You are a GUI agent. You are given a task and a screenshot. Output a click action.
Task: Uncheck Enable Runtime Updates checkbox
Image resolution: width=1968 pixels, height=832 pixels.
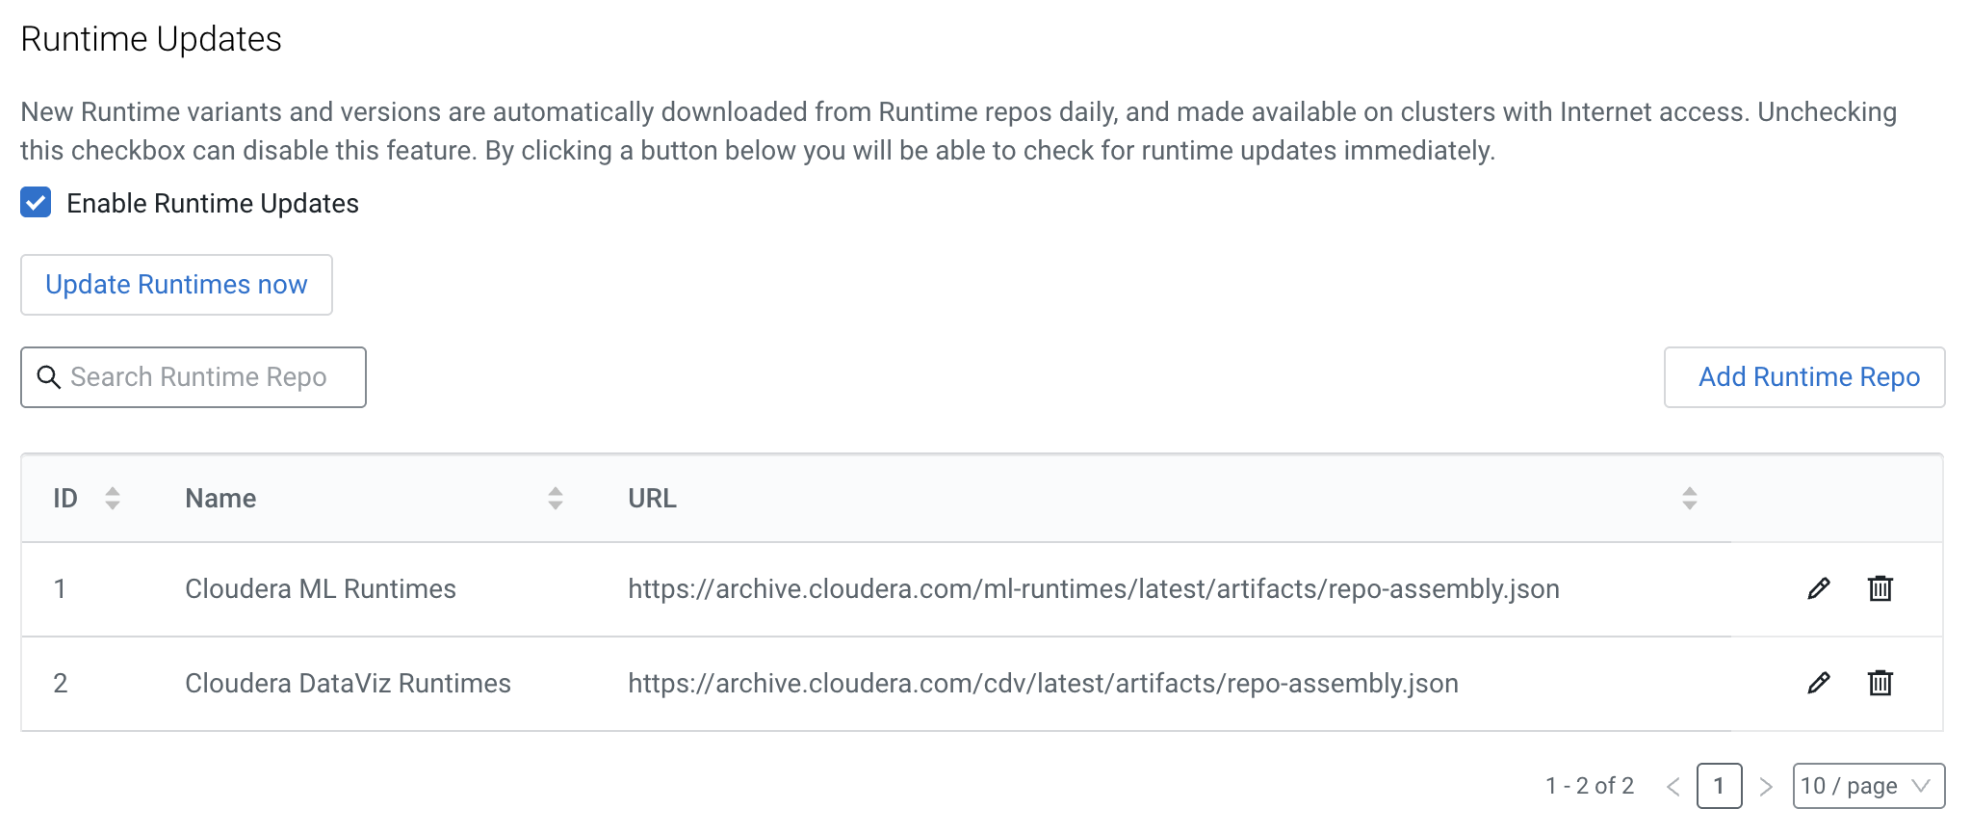[36, 203]
